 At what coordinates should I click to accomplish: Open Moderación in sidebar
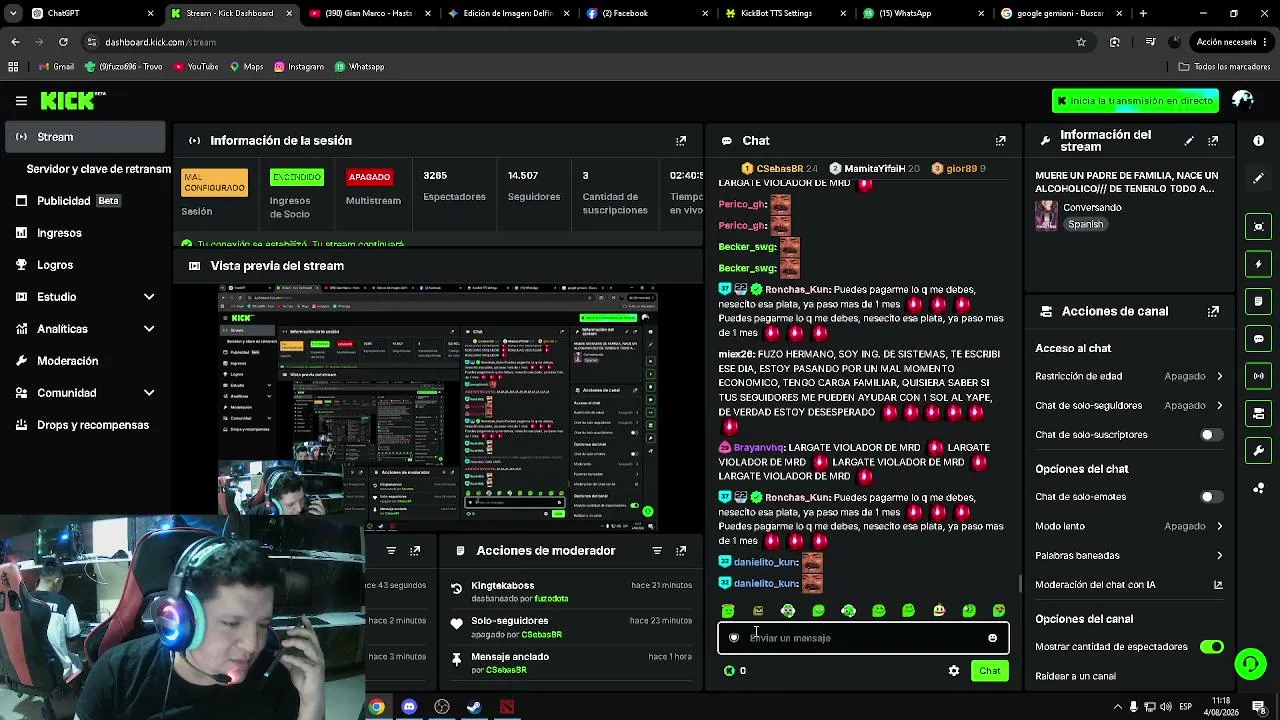pyautogui.click(x=85, y=361)
